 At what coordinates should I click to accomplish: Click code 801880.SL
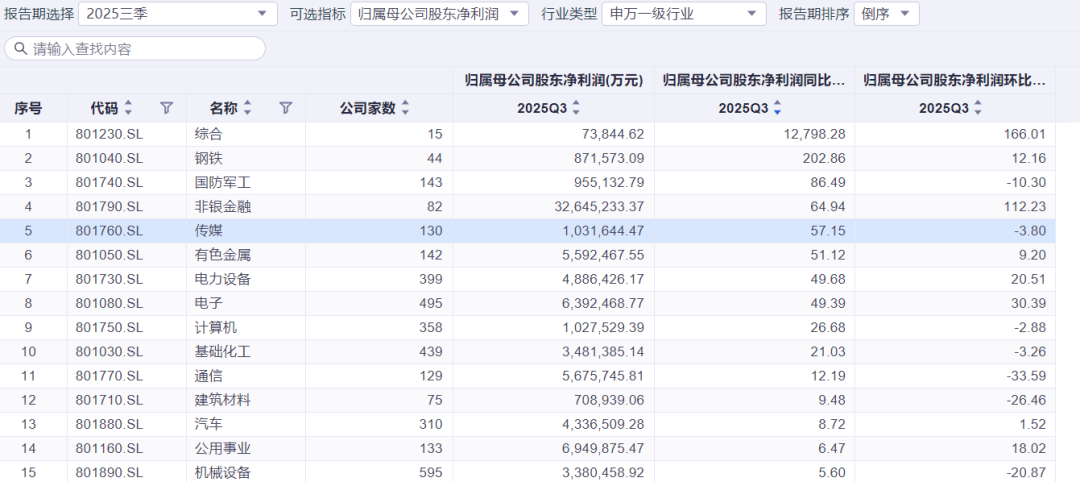tap(110, 425)
